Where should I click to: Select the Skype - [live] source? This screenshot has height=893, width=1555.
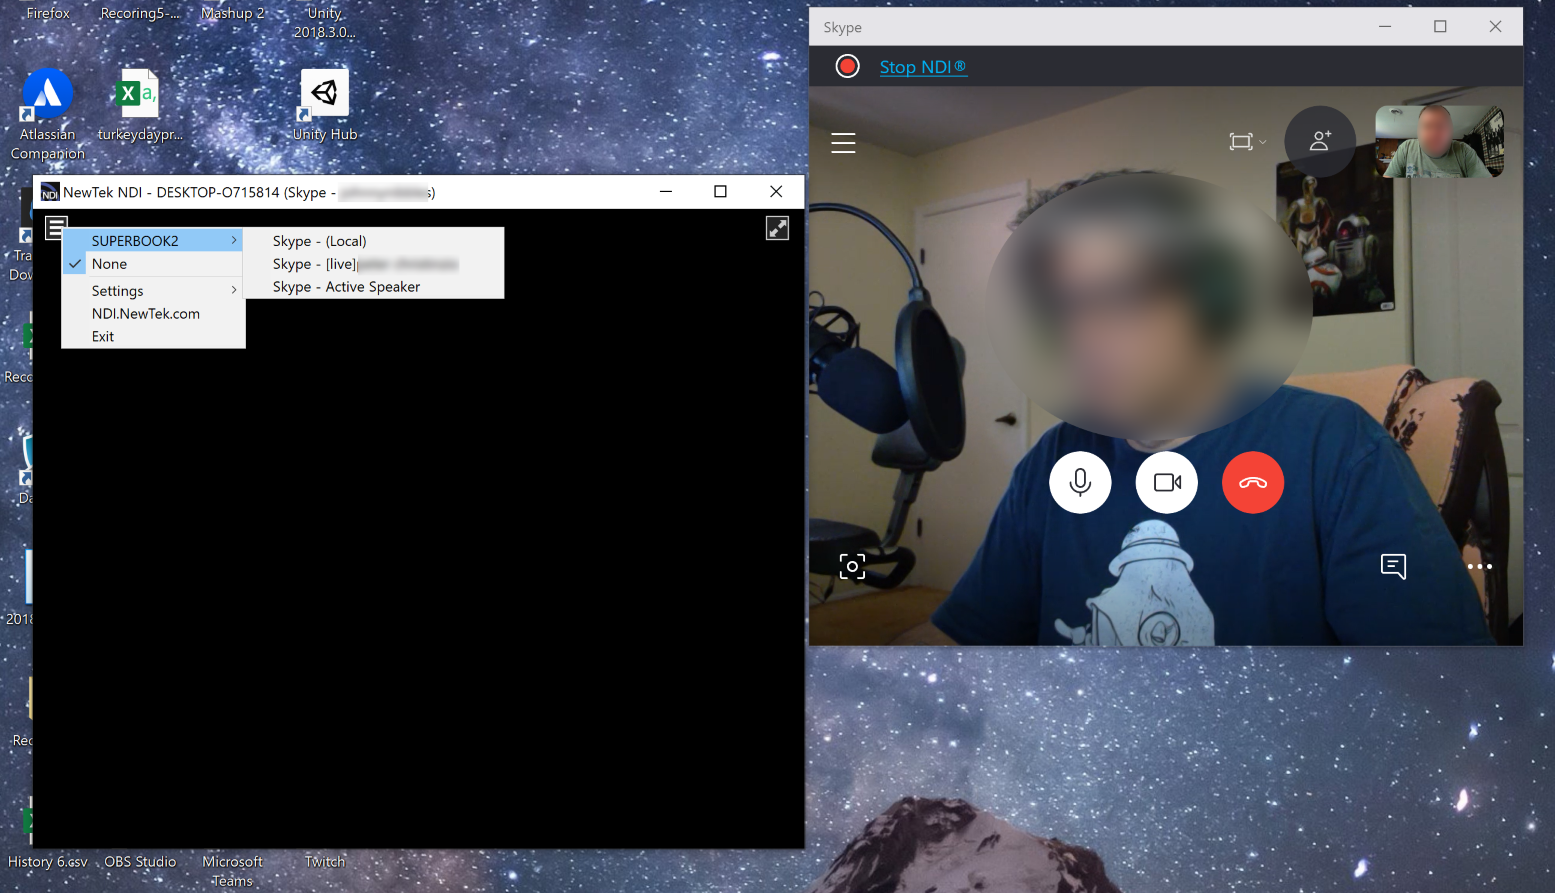pyautogui.click(x=374, y=264)
